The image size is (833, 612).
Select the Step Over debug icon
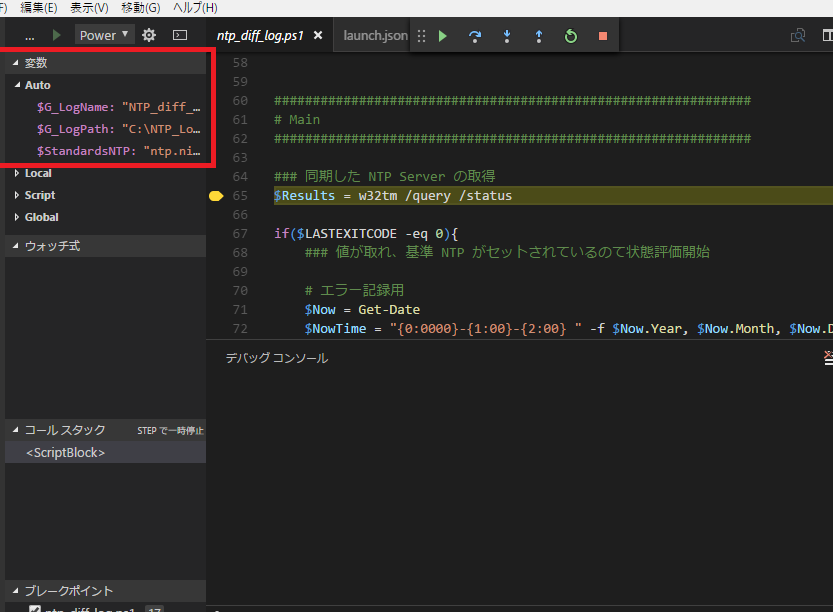tap(475, 34)
